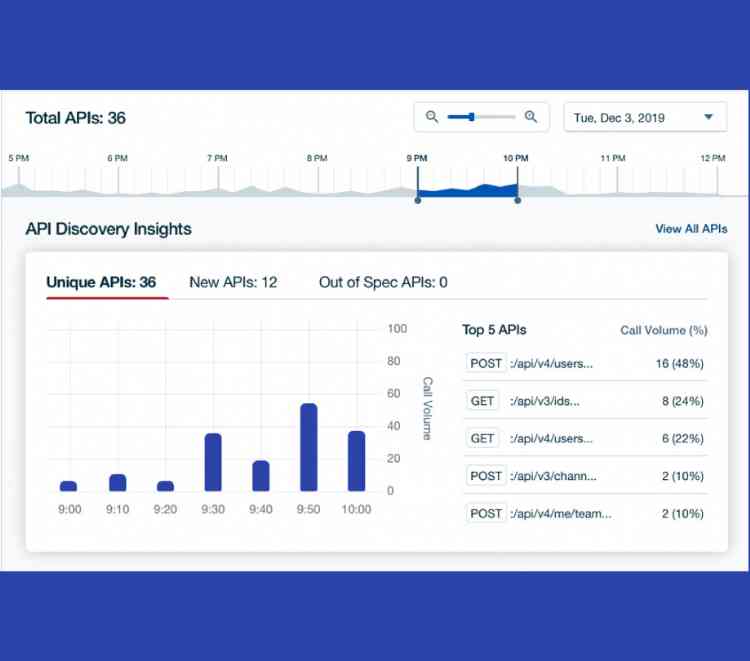750x661 pixels.
Task: Click the 7 PM tick on the timeline
Action: (218, 158)
